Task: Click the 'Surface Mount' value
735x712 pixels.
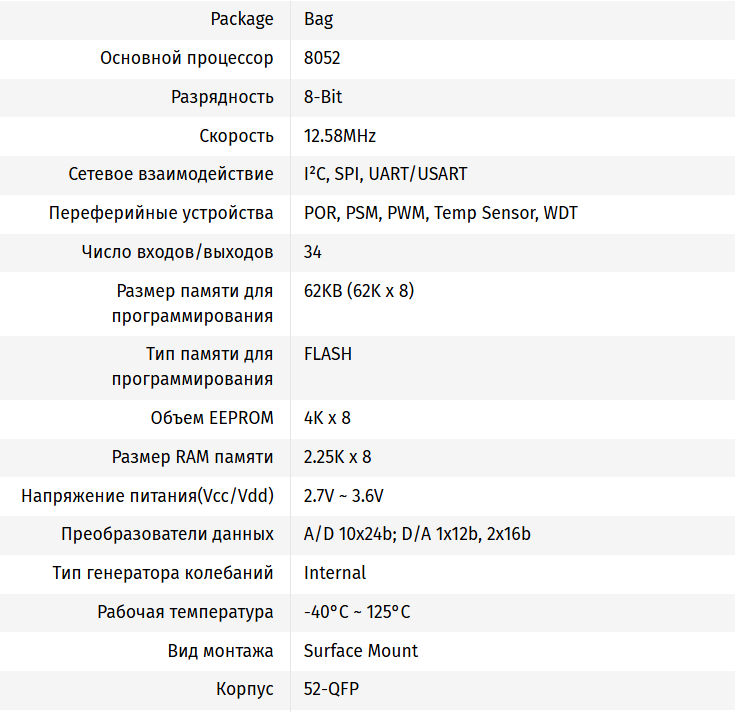Action: 361,651
